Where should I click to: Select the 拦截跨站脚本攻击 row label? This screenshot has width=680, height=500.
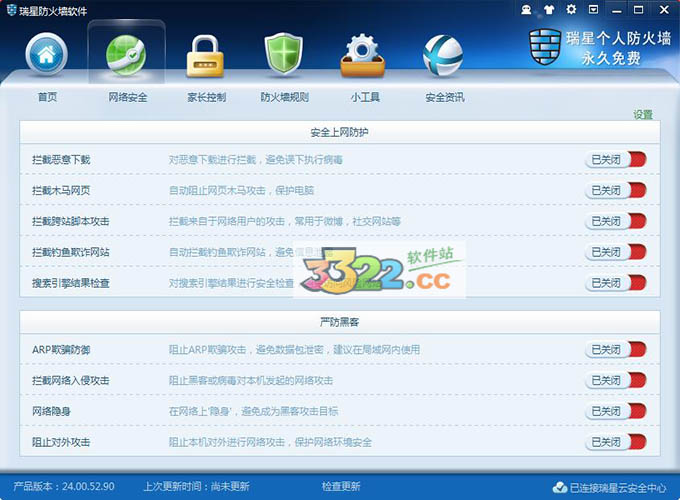click(x=70, y=221)
